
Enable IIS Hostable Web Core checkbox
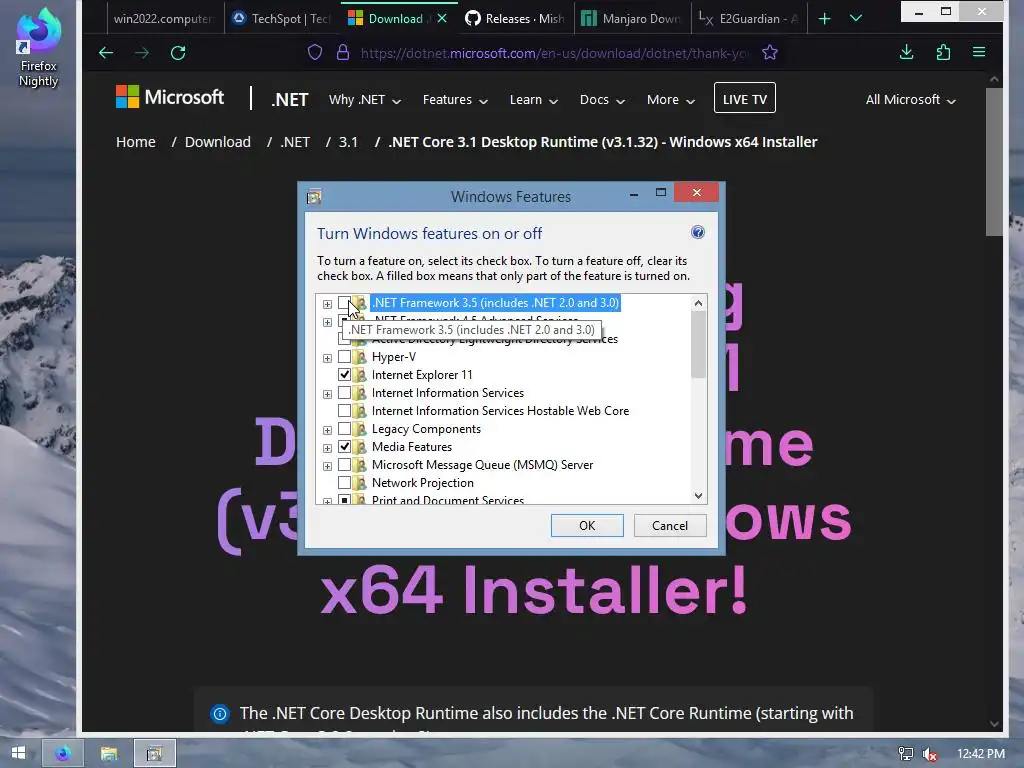[344, 411]
